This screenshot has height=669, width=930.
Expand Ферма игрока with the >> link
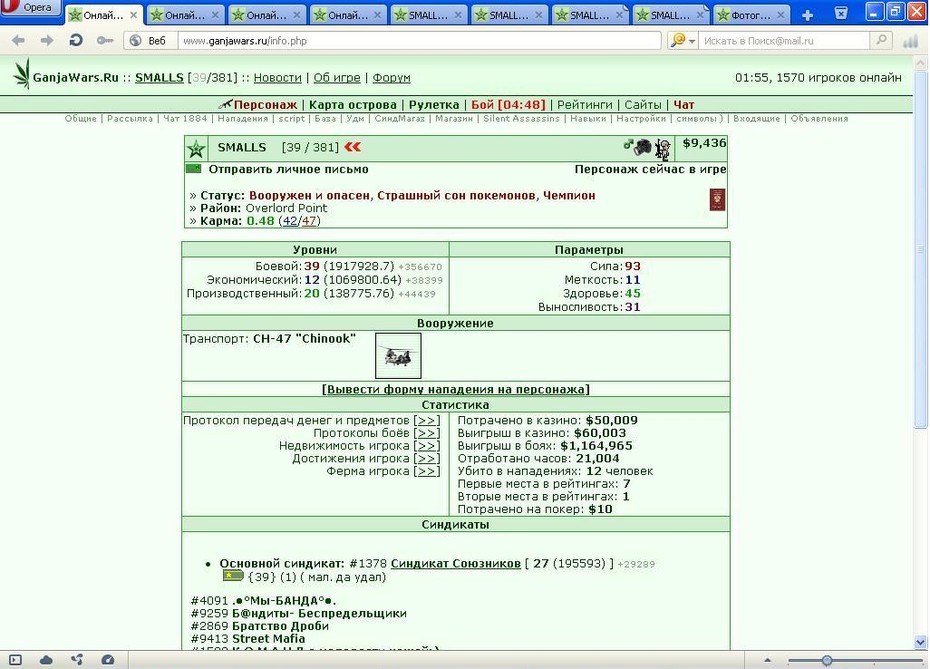click(426, 472)
